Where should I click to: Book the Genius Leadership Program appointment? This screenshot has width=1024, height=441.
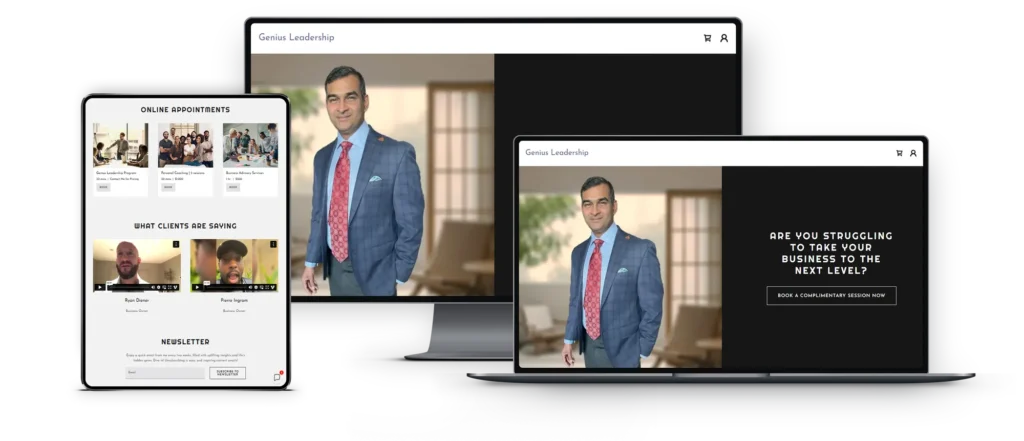(x=103, y=187)
